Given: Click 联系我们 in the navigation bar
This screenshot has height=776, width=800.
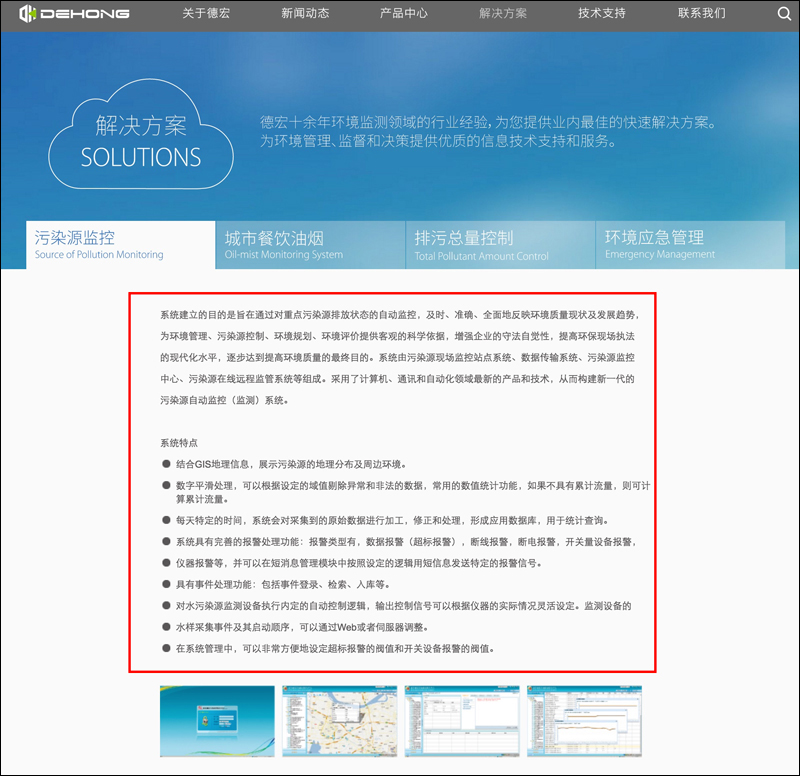Looking at the screenshot, I should [x=701, y=14].
